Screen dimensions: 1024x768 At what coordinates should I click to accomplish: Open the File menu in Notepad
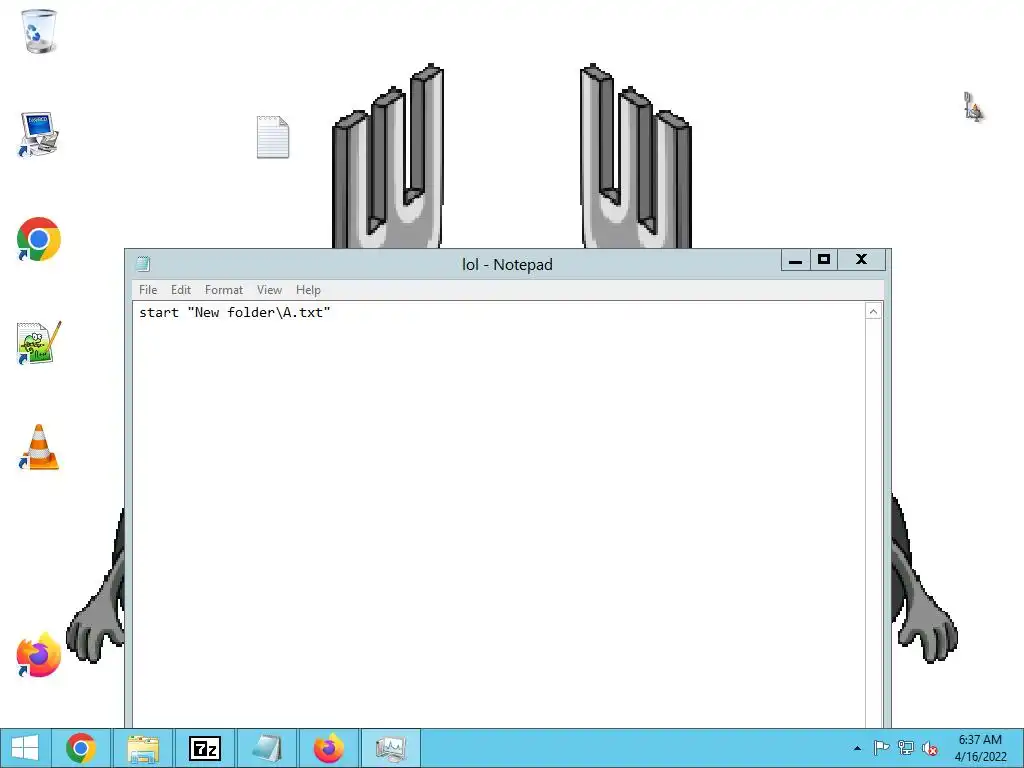(148, 290)
